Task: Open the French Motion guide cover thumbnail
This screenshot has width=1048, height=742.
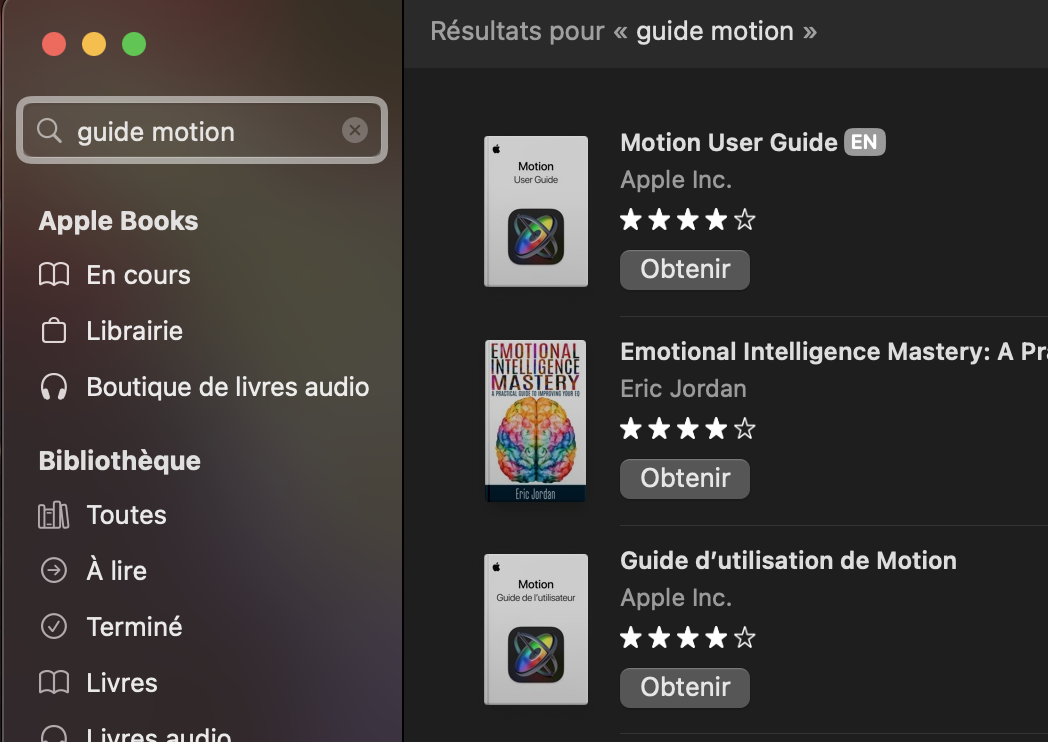Action: tap(536, 629)
